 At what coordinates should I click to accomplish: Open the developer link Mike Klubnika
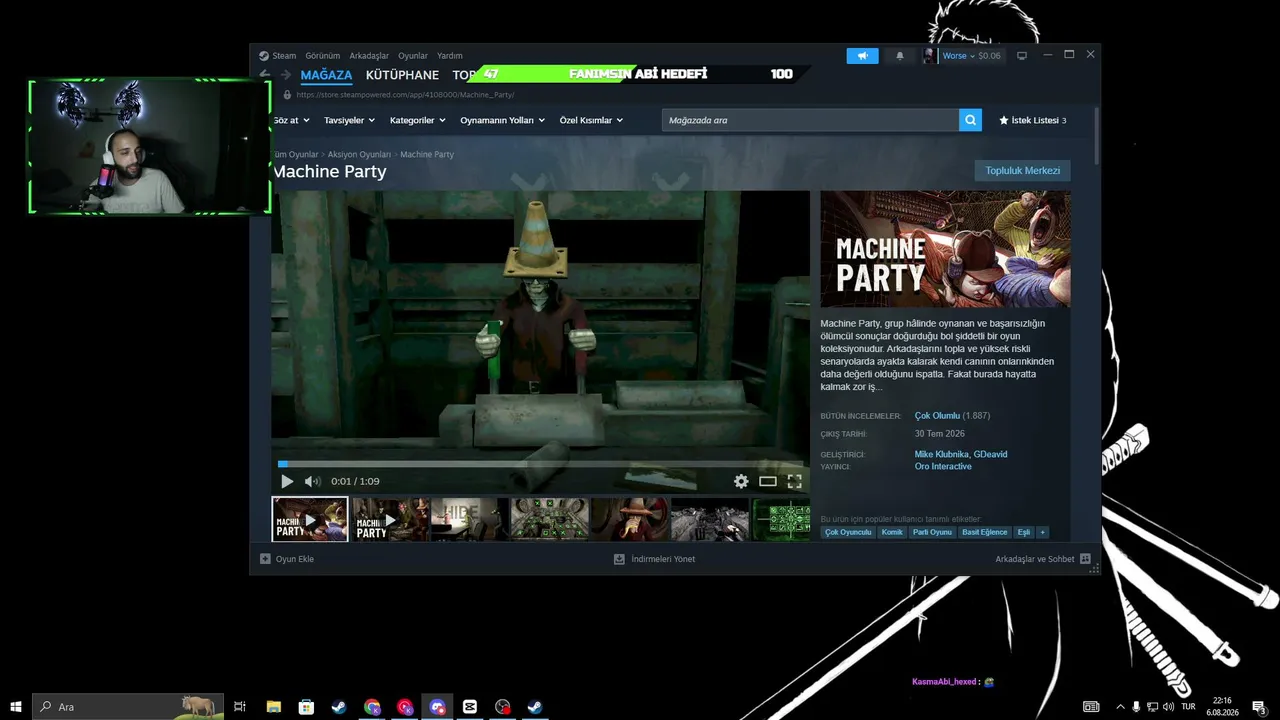(940, 454)
